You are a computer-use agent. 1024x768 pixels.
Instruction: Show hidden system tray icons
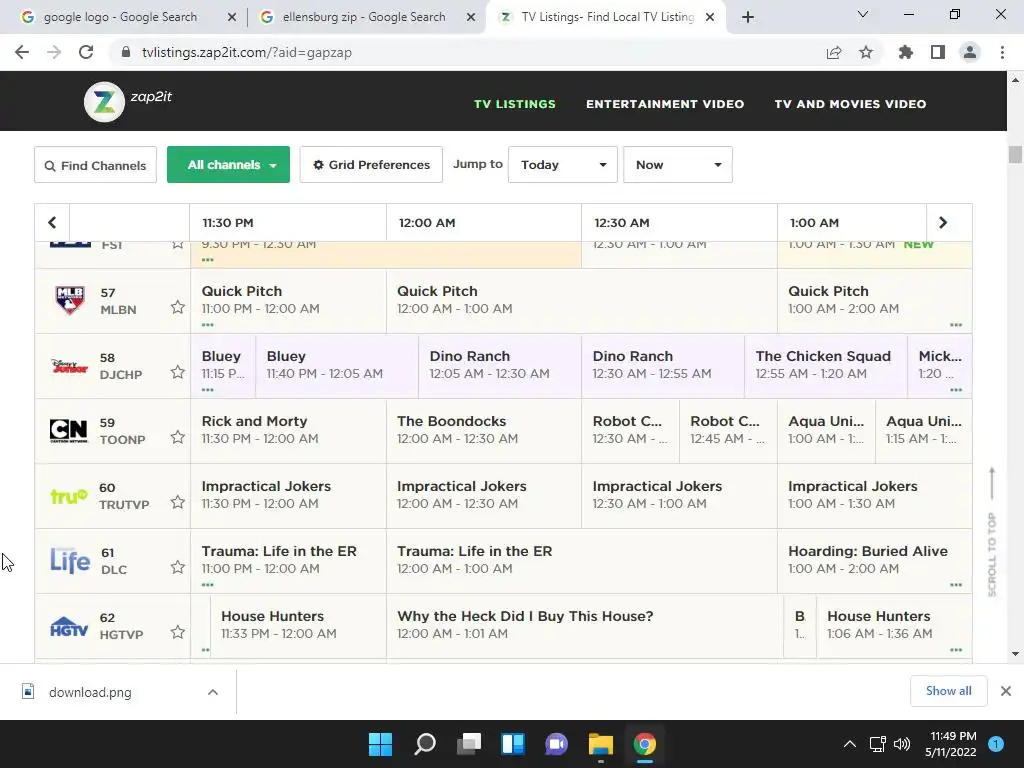(850, 744)
